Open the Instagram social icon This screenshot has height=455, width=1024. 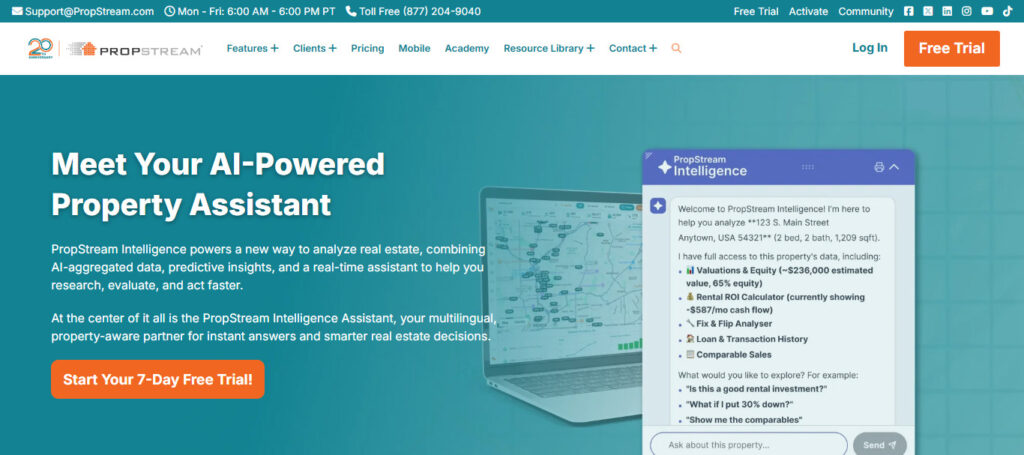(x=967, y=11)
